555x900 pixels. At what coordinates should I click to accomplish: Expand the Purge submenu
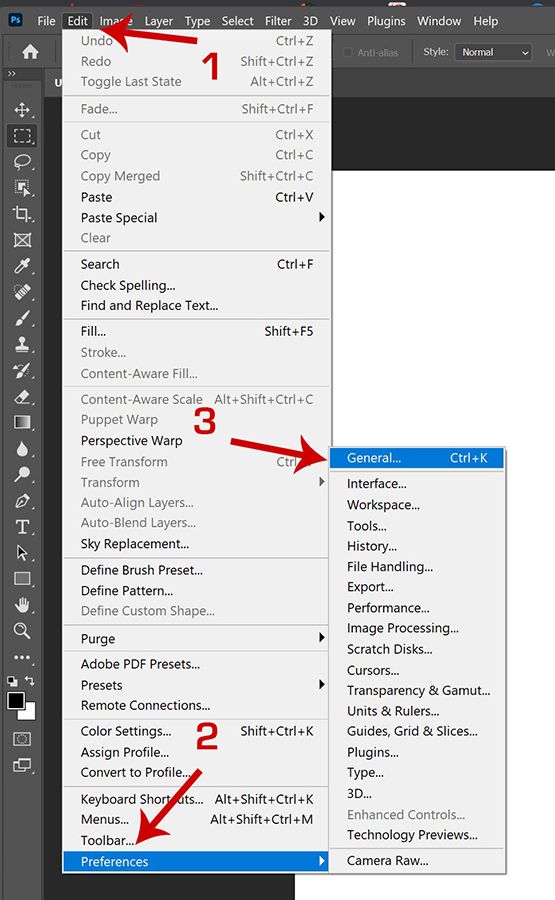click(x=196, y=638)
